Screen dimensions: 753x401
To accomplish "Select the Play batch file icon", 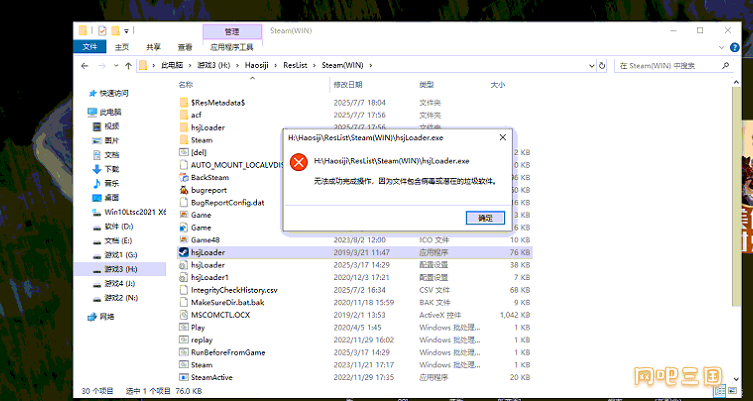I will pos(183,328).
